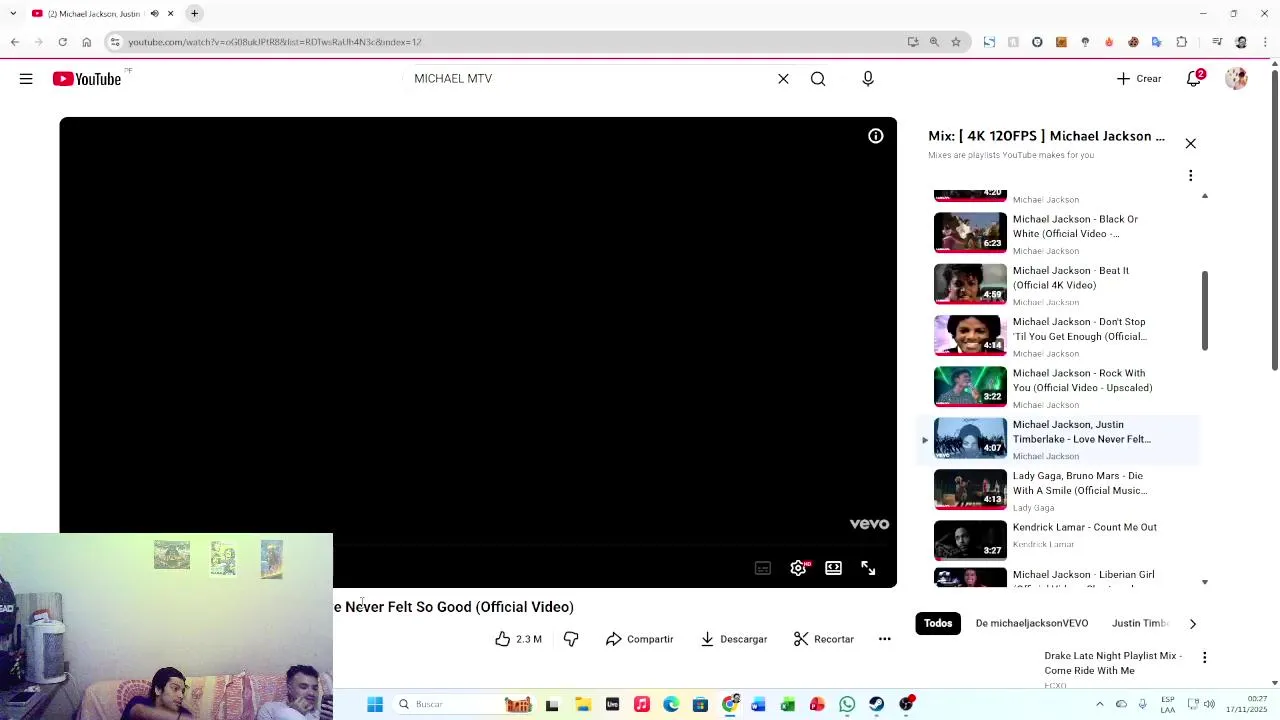
Task: Go to browser home page
Action: tap(86, 42)
